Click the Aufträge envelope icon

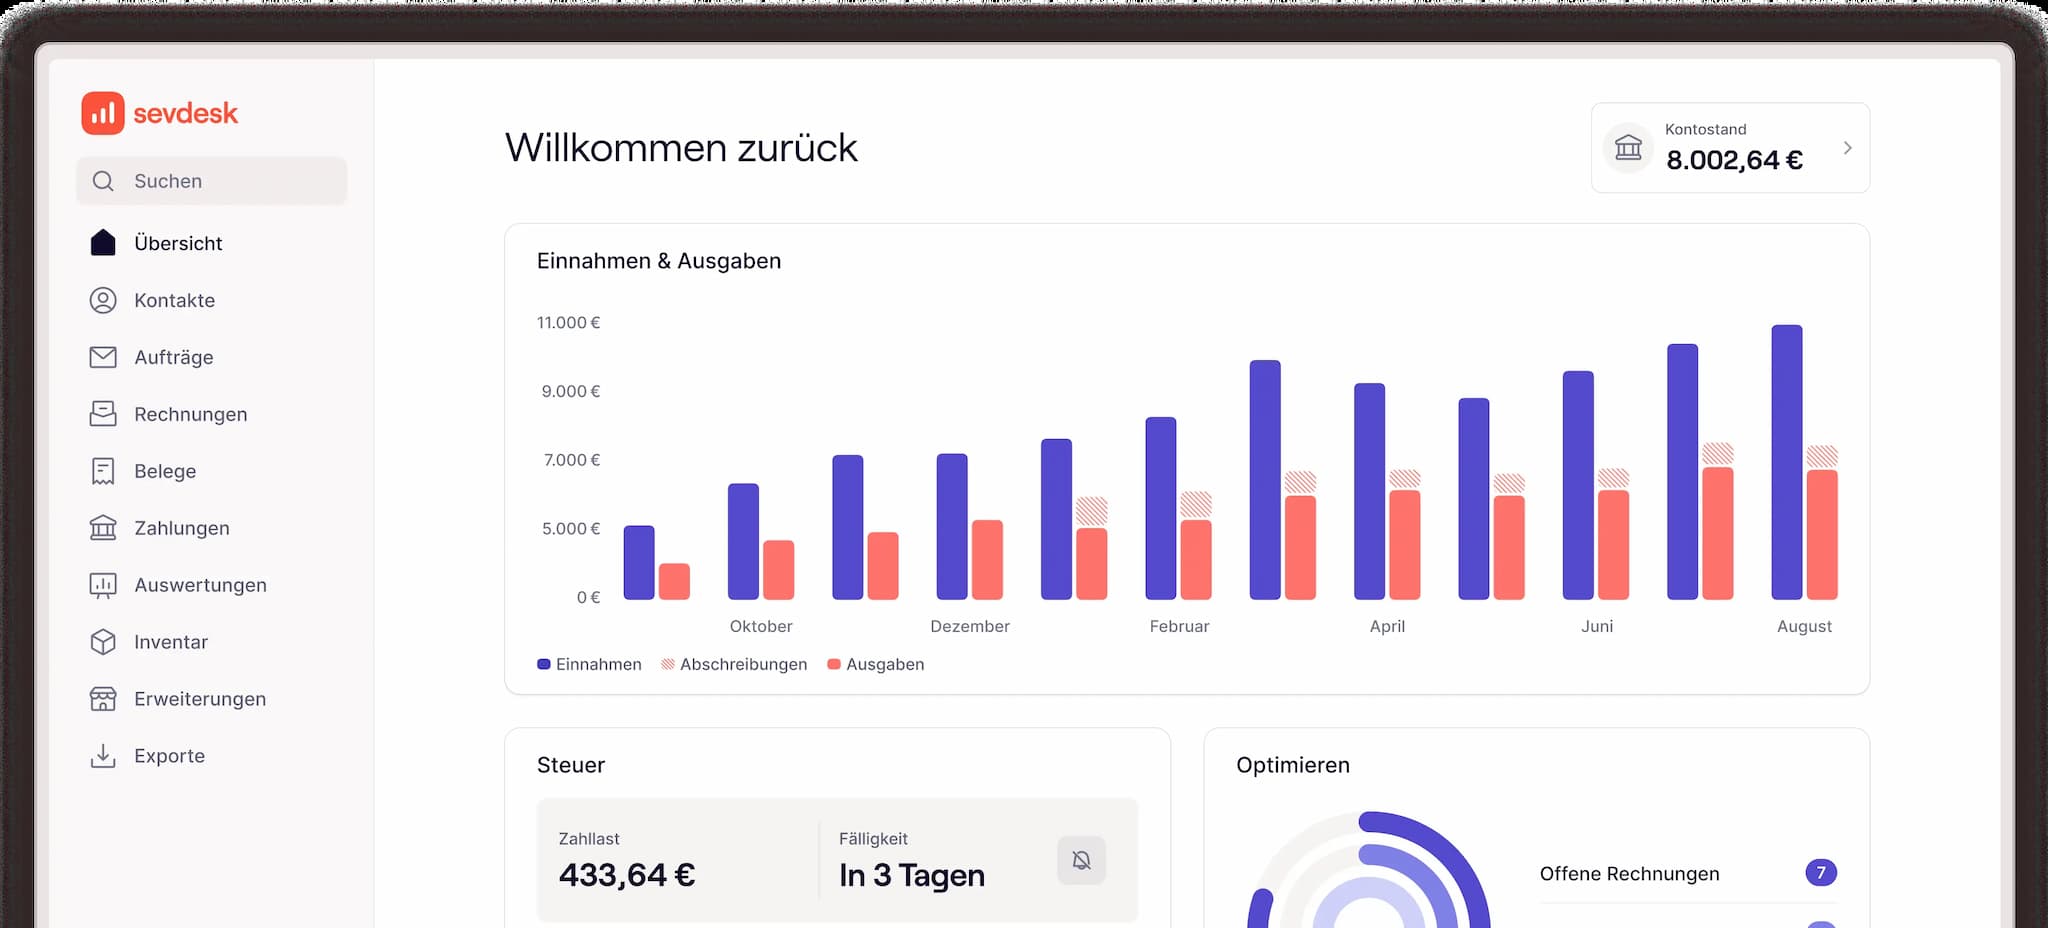click(x=103, y=357)
